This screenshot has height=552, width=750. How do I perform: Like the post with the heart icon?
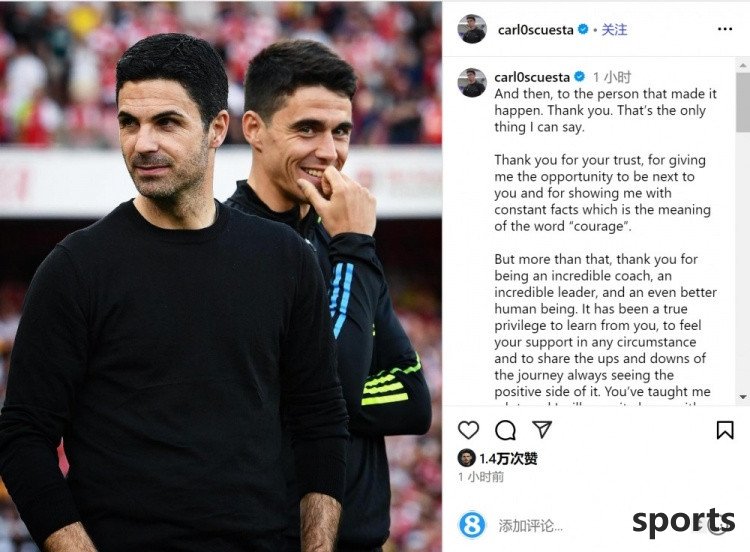click(x=468, y=430)
